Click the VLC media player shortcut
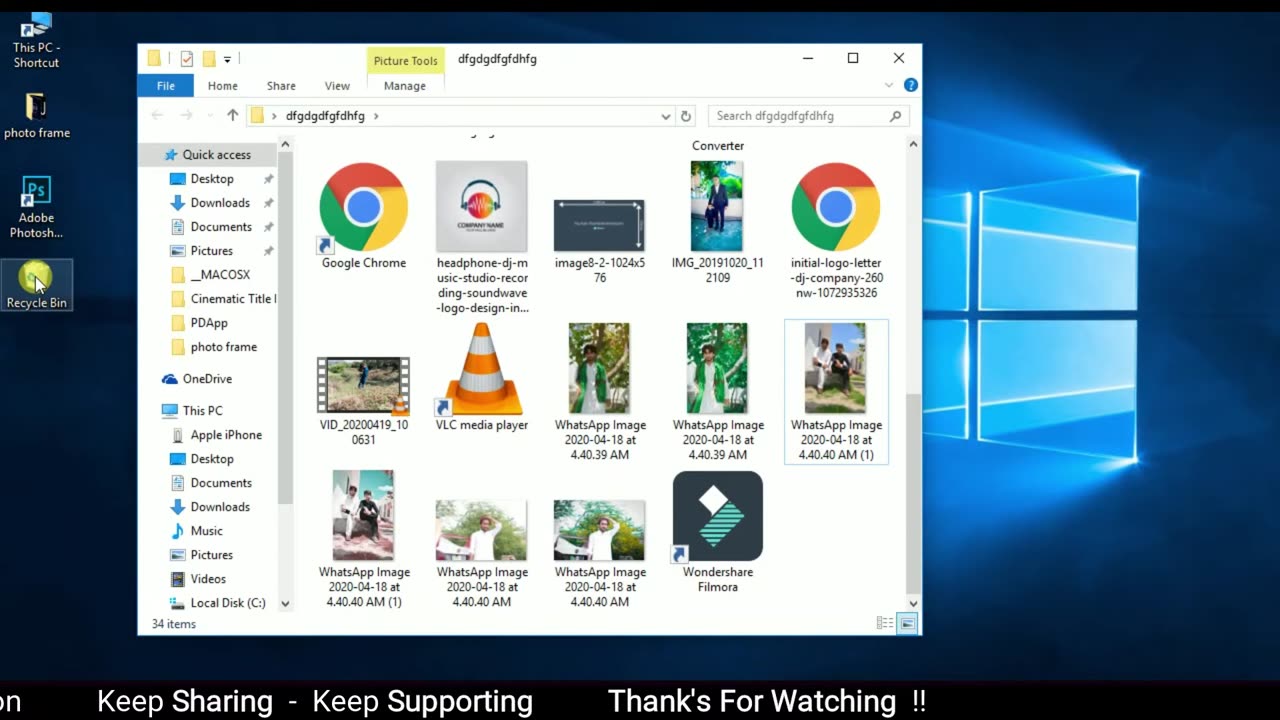This screenshot has height=720, width=1280. pyautogui.click(x=481, y=377)
